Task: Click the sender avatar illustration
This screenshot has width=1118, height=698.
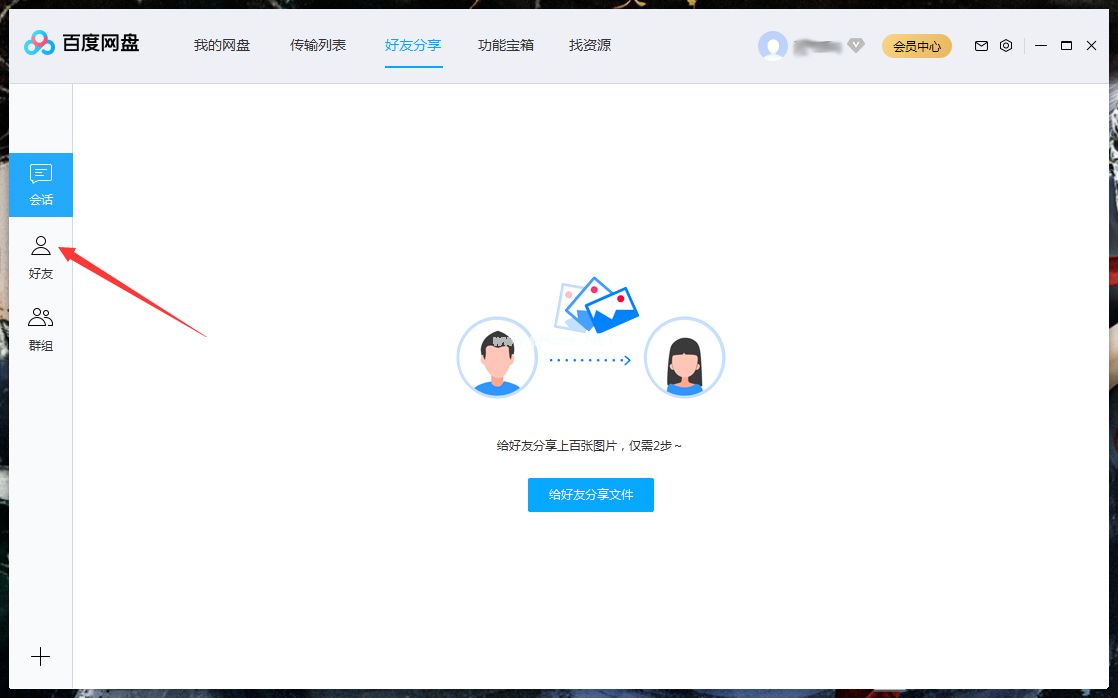Action: [x=497, y=357]
